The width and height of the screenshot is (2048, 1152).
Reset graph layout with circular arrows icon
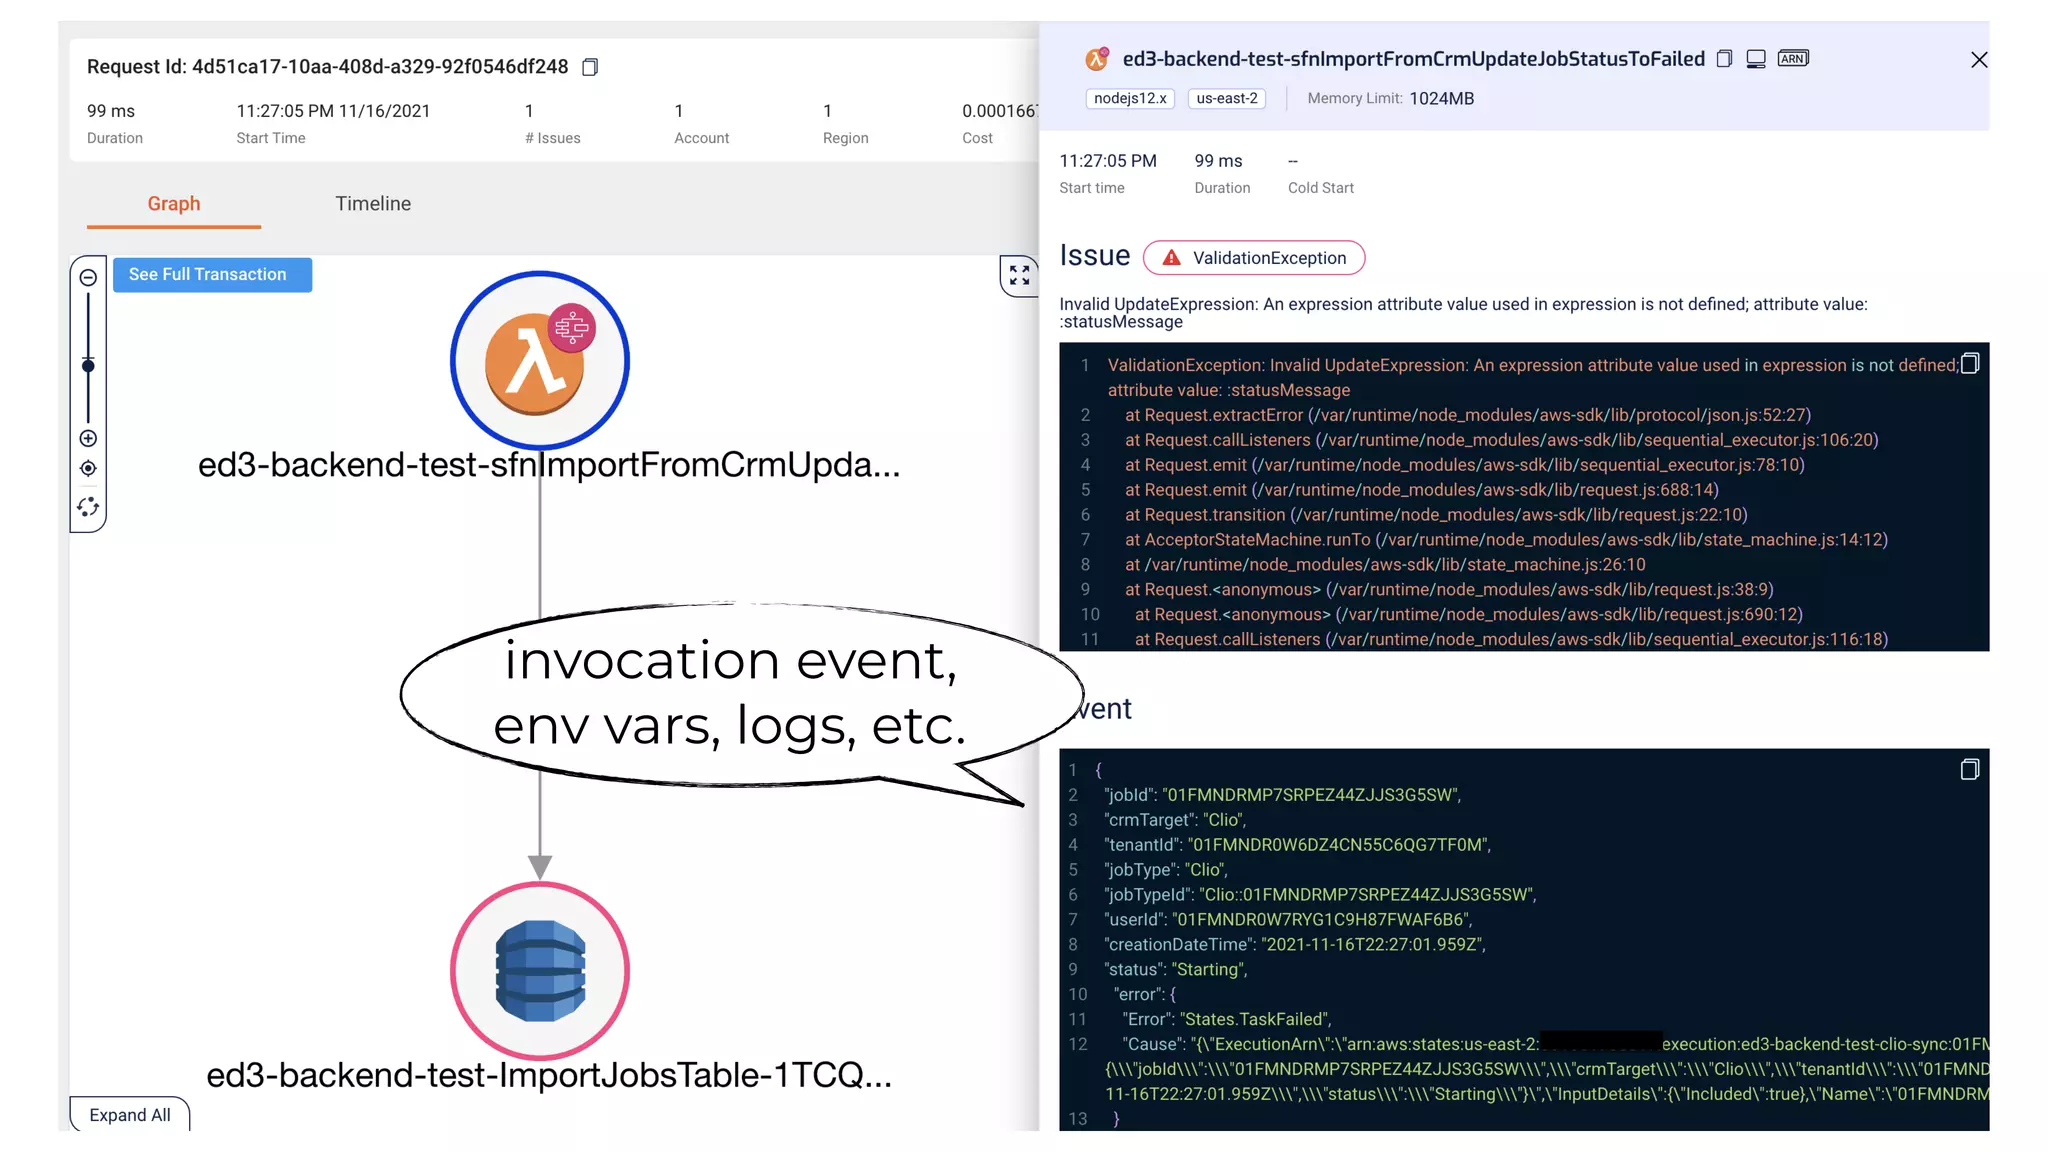tap(88, 507)
